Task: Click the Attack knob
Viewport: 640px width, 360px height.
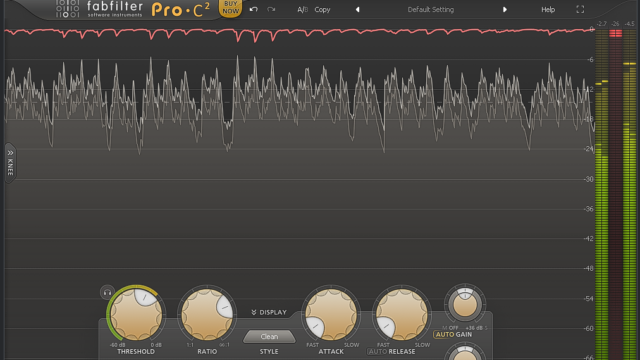Action: coord(331,315)
